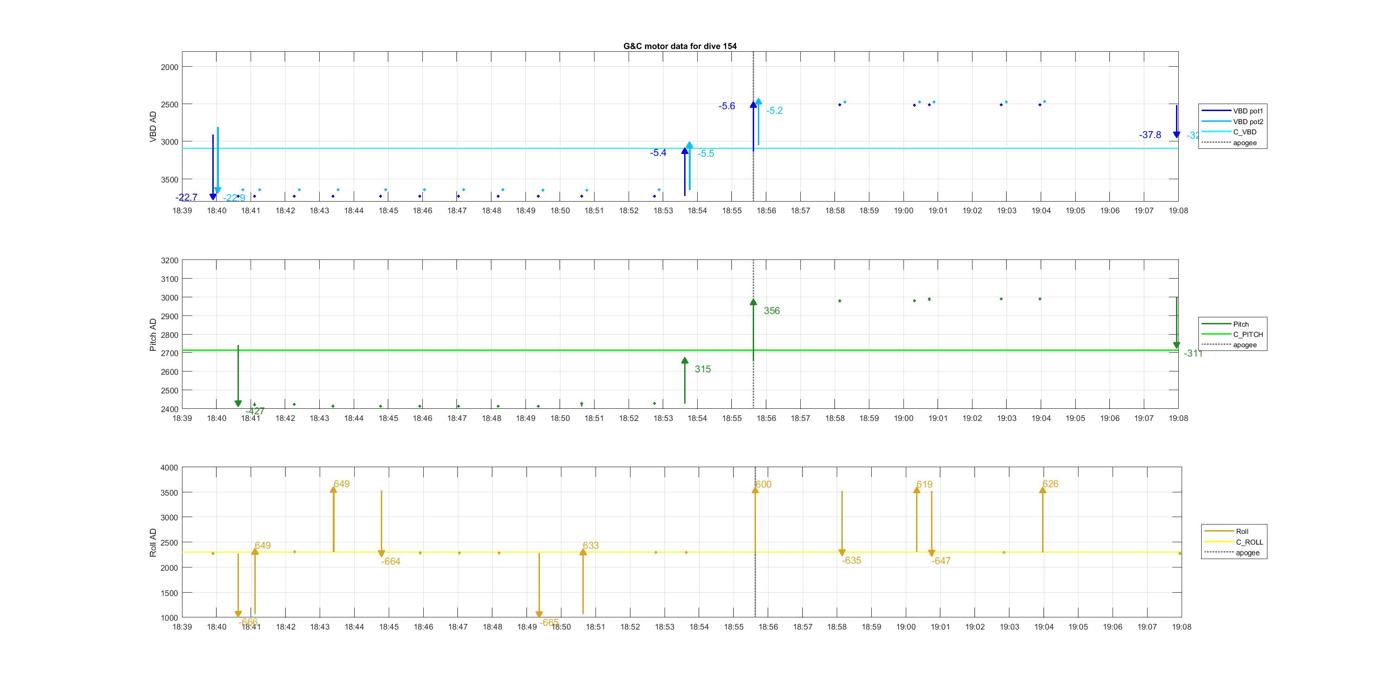The image size is (1400, 693).
Task: Click the "19:00" tick under the Roll plot
Action: 905,627
